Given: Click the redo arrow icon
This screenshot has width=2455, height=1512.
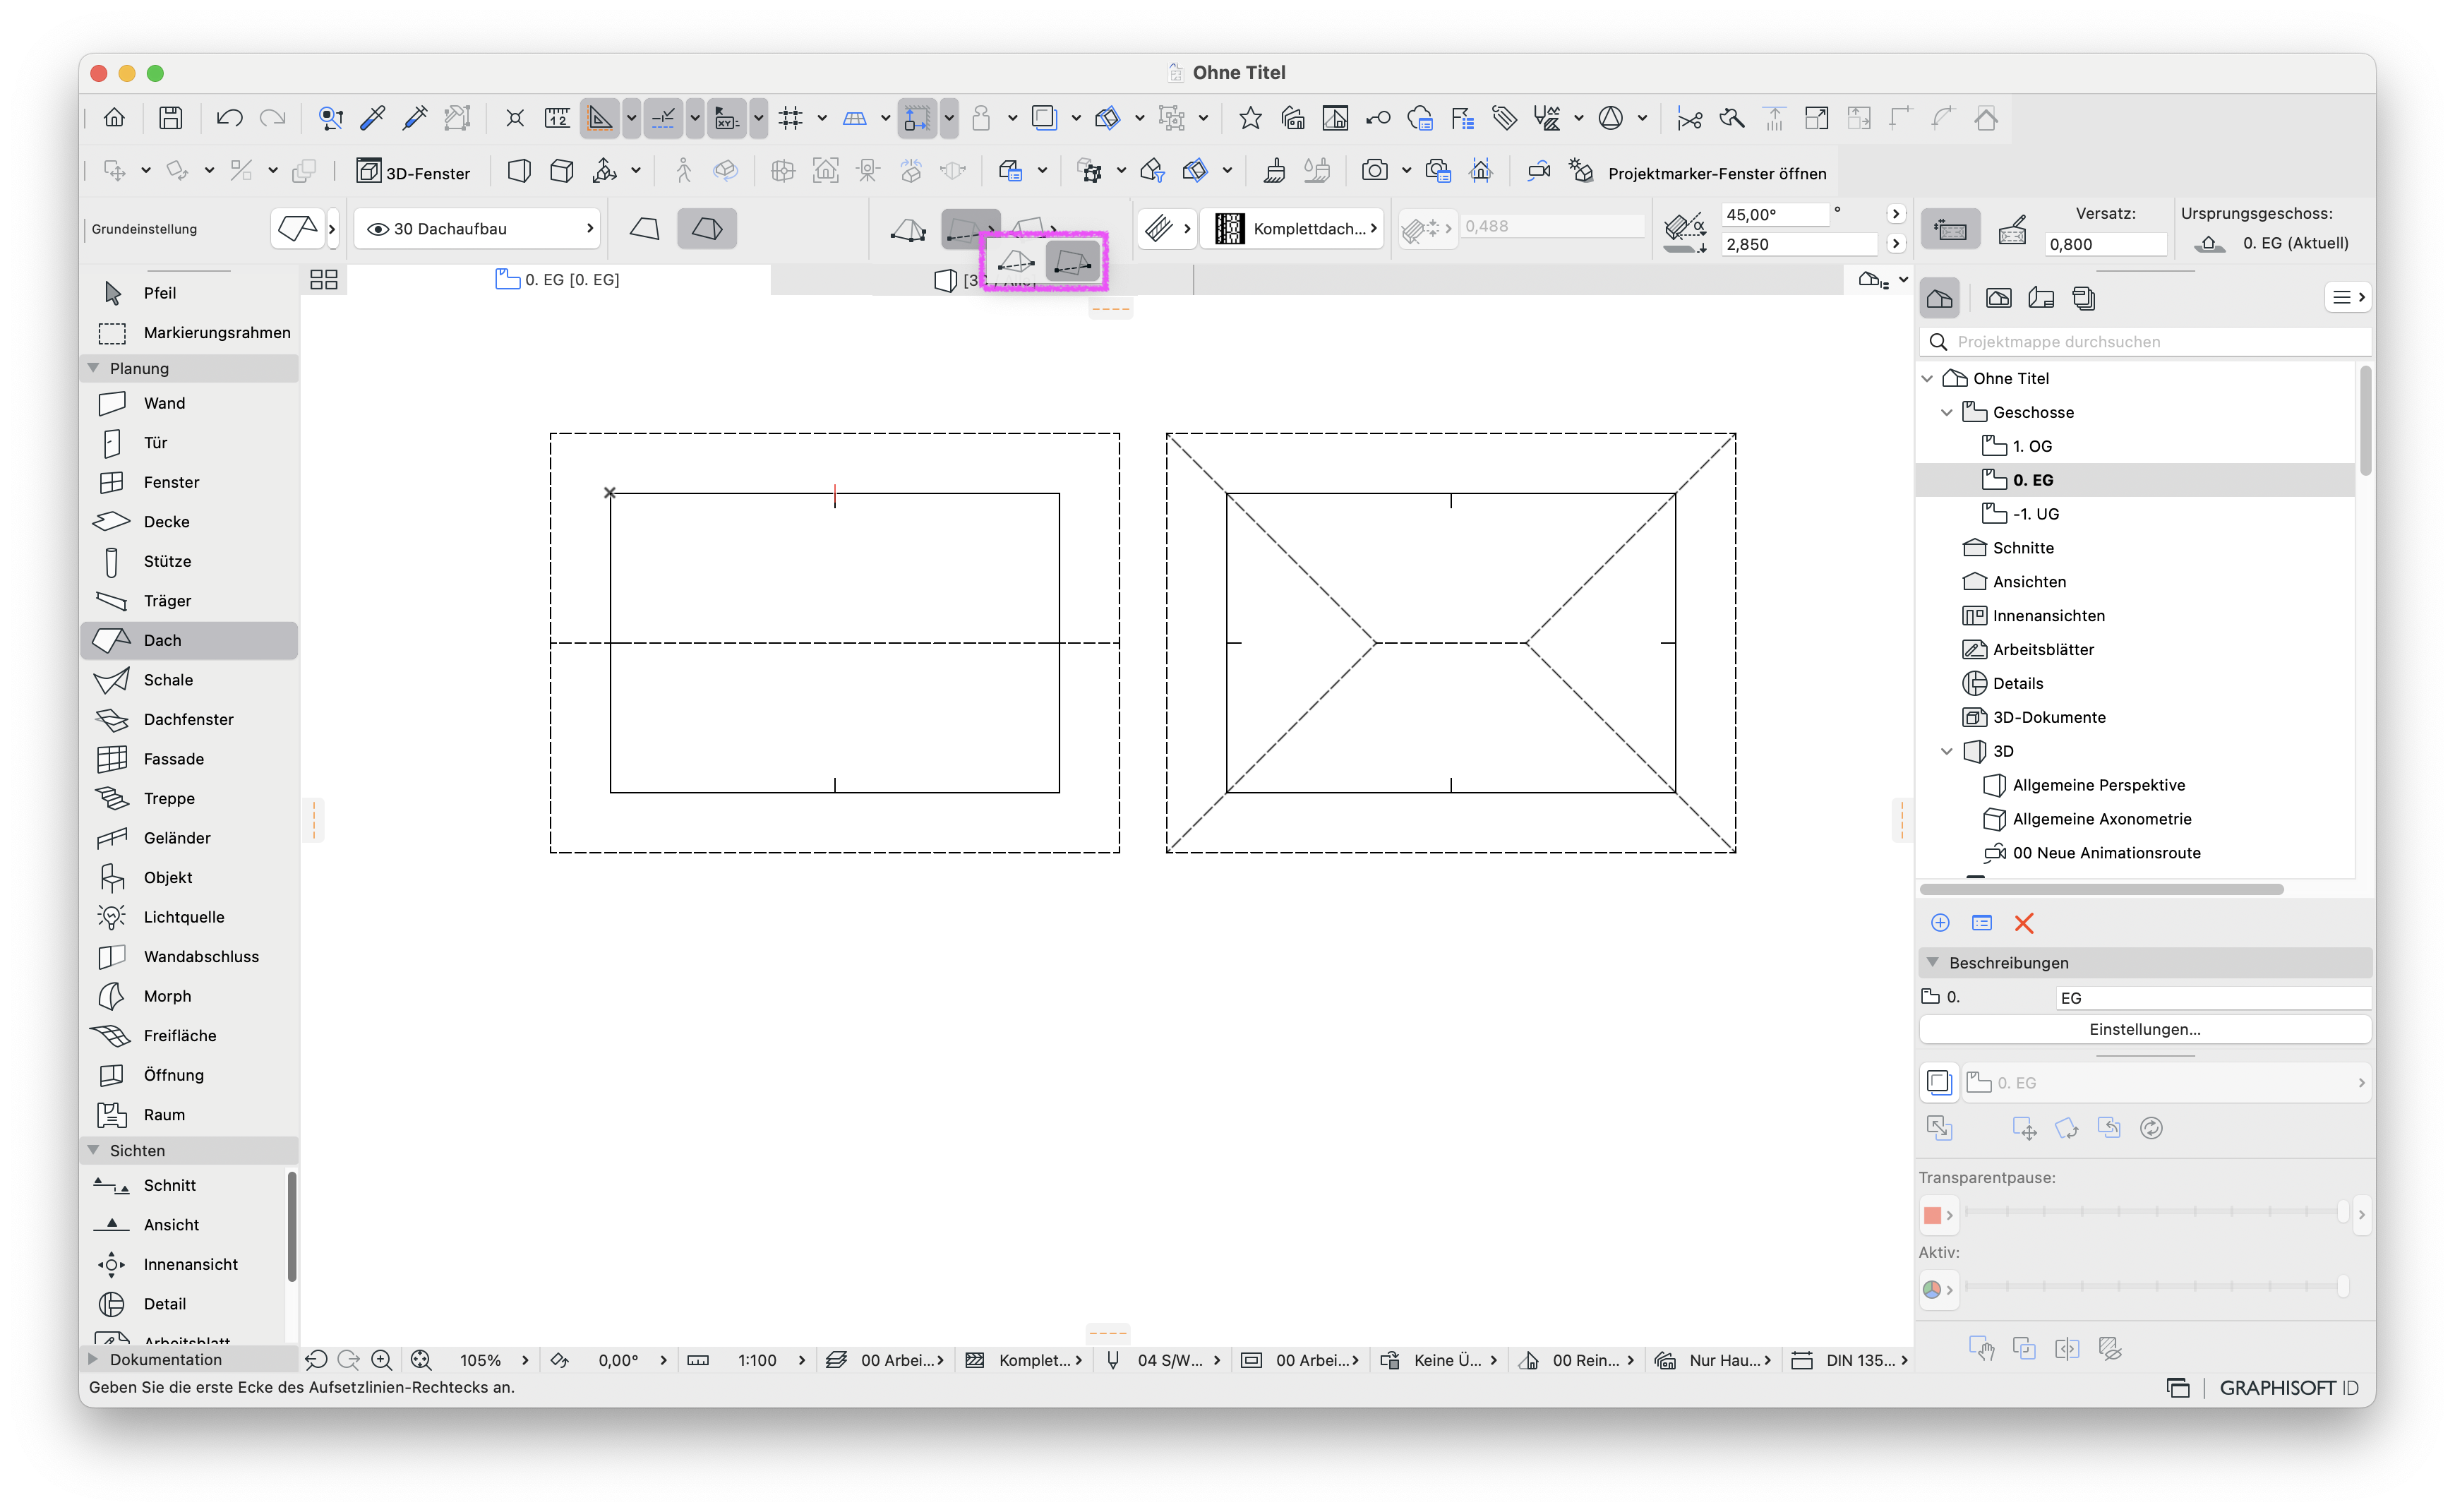Looking at the screenshot, I should coord(272,118).
